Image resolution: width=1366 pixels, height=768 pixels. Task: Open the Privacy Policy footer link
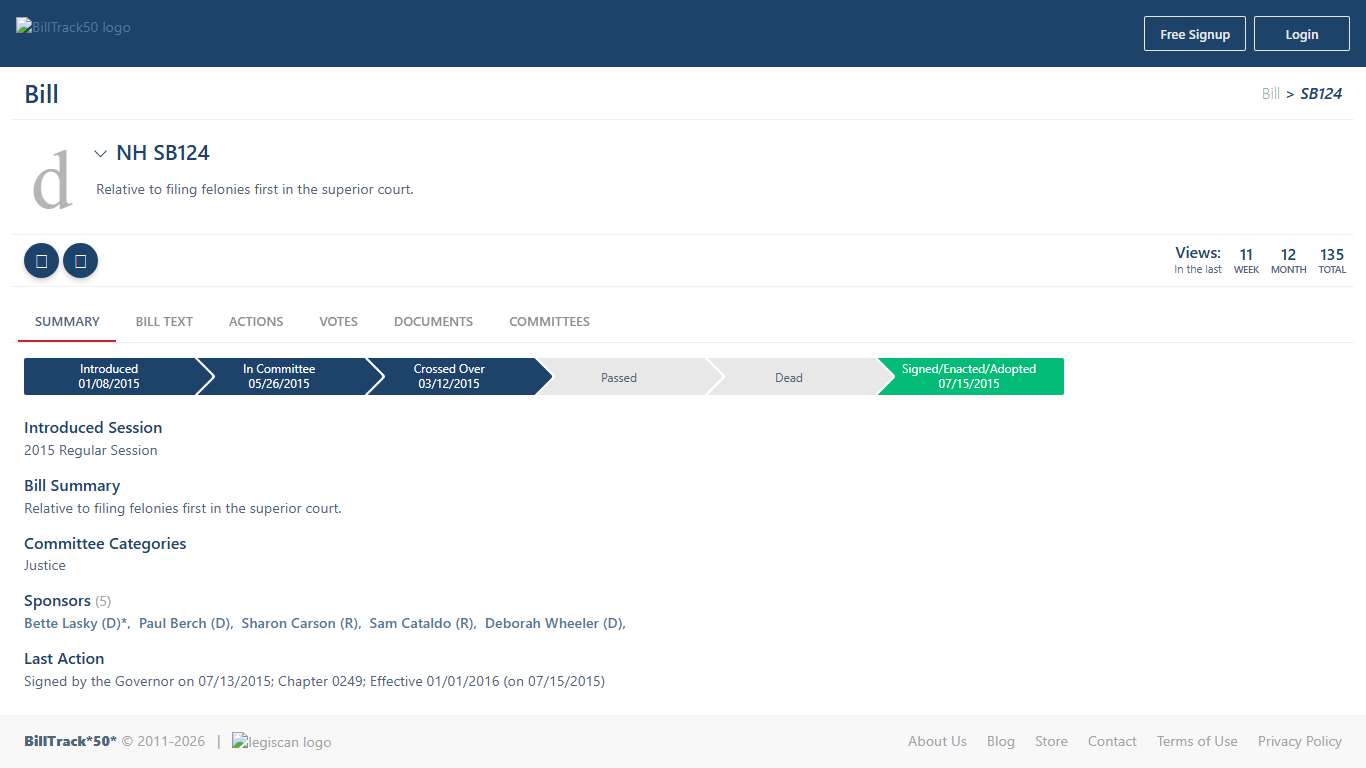1299,742
